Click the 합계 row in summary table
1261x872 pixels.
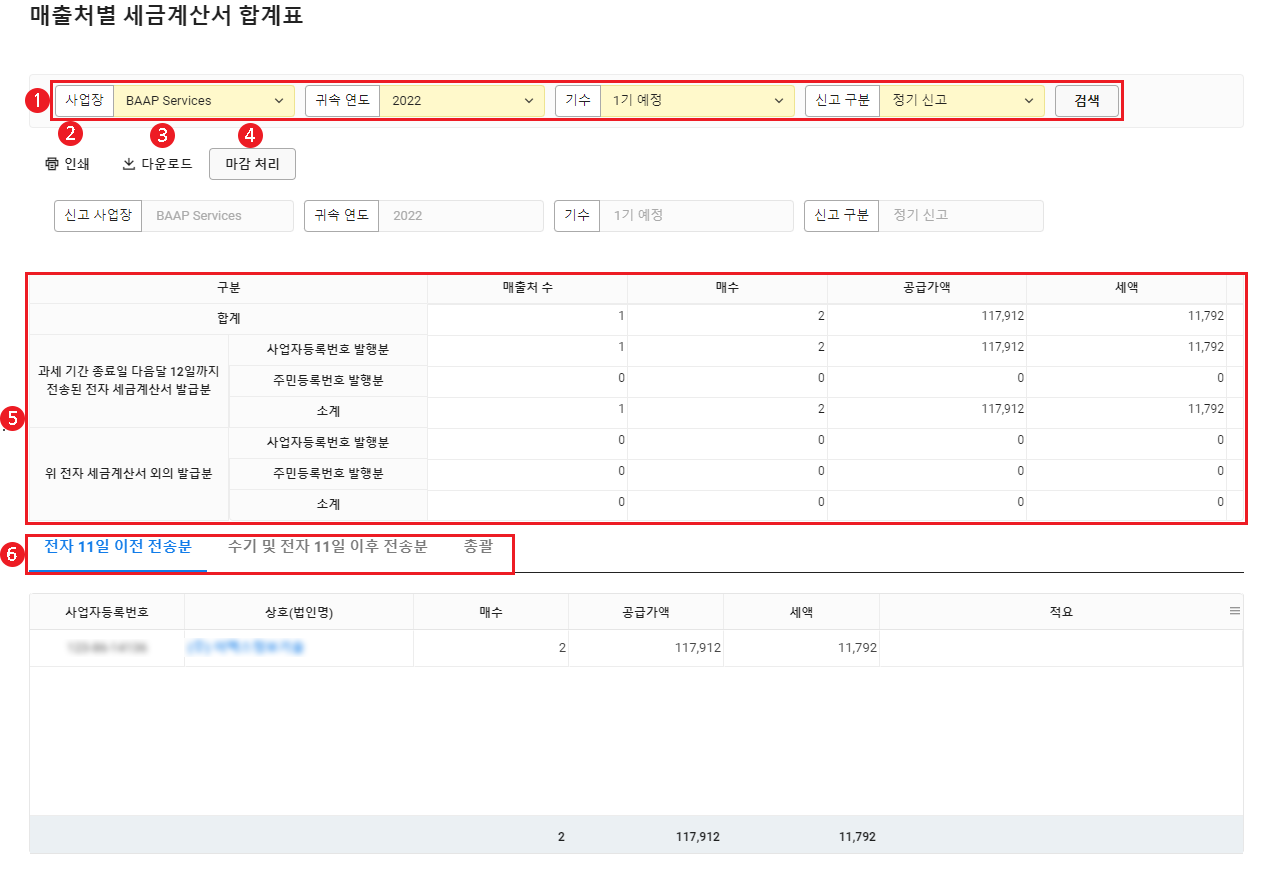(x=228, y=319)
